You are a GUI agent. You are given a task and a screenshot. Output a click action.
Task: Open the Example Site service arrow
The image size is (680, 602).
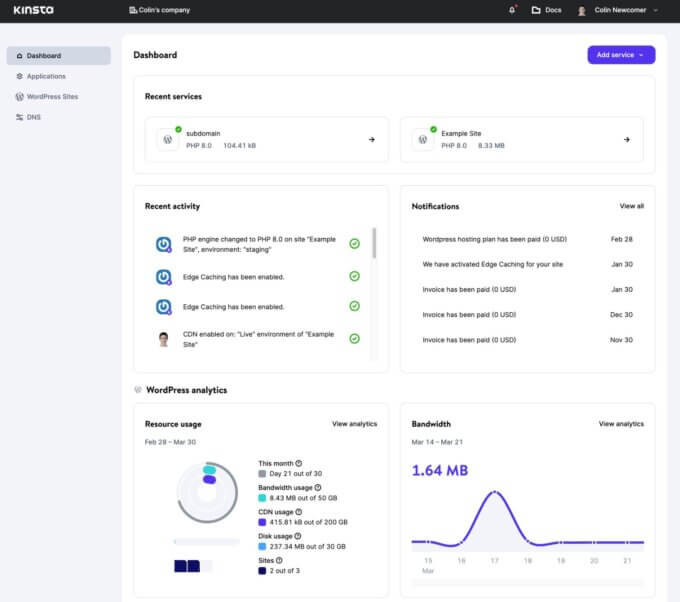pyautogui.click(x=627, y=140)
